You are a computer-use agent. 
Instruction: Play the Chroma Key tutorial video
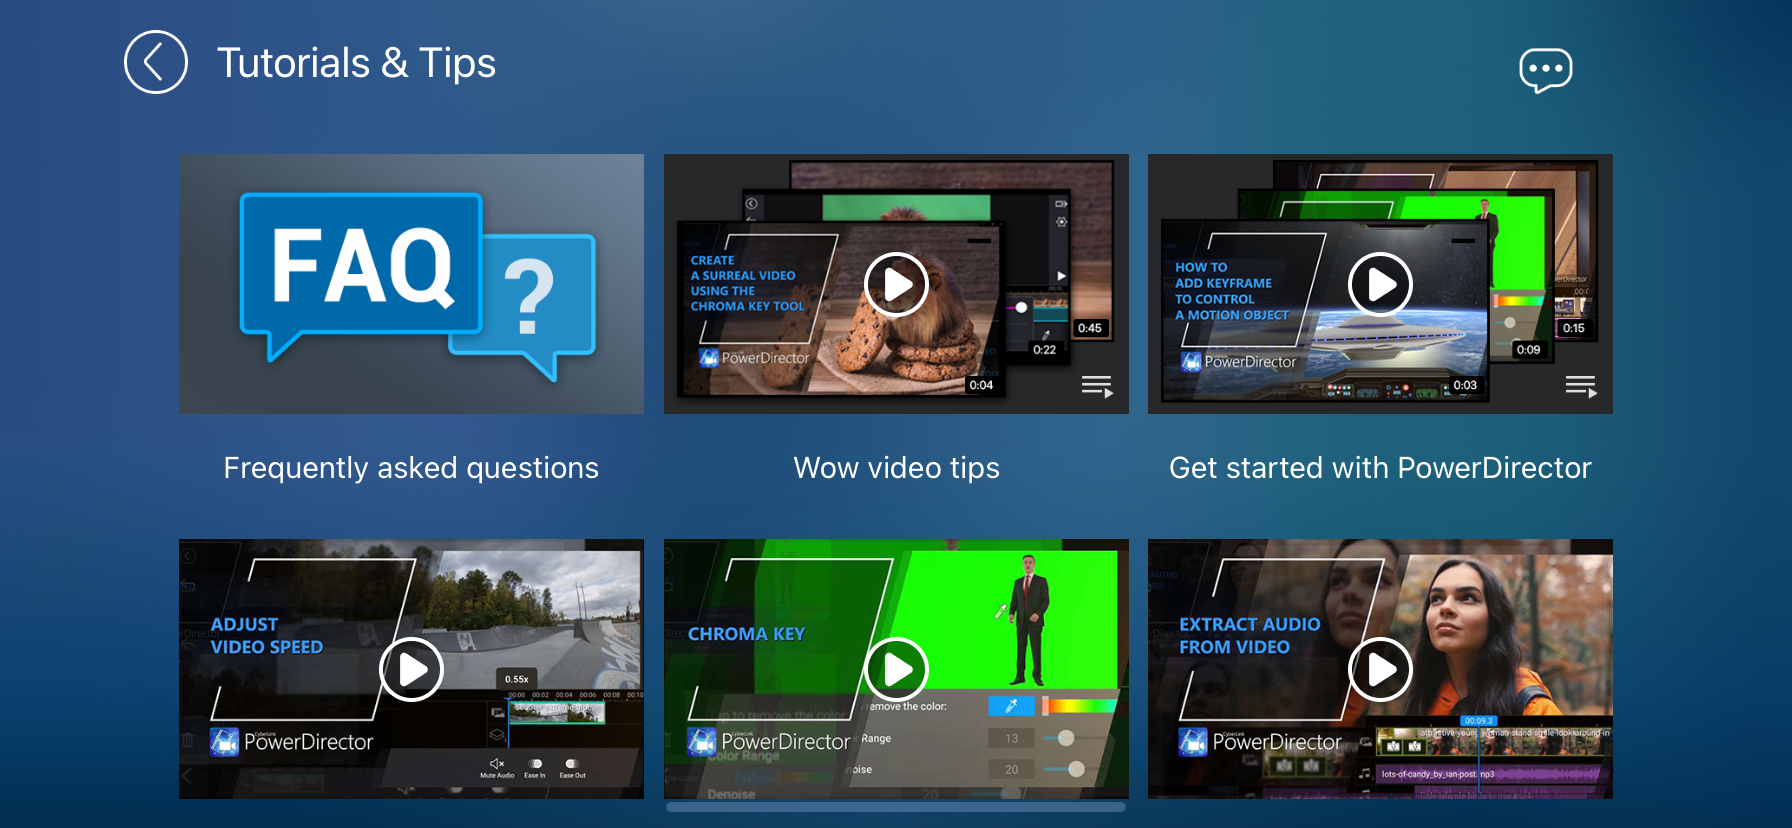click(897, 670)
